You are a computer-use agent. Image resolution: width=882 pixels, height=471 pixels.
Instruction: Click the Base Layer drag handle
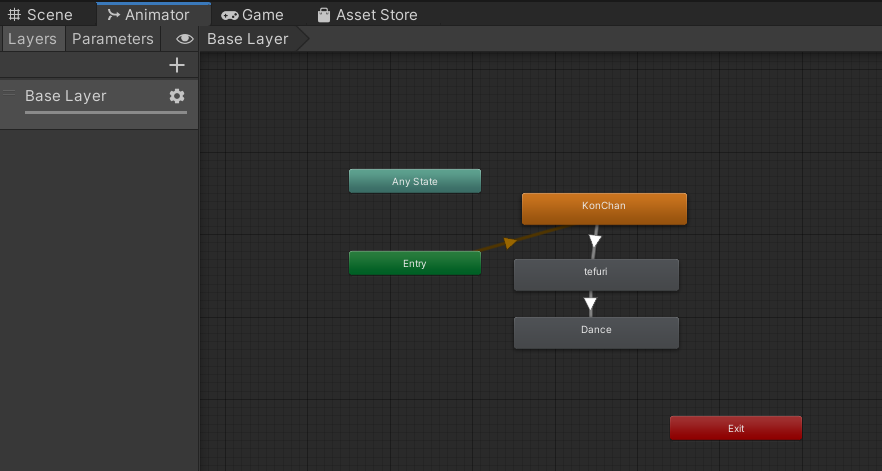tap(9, 93)
